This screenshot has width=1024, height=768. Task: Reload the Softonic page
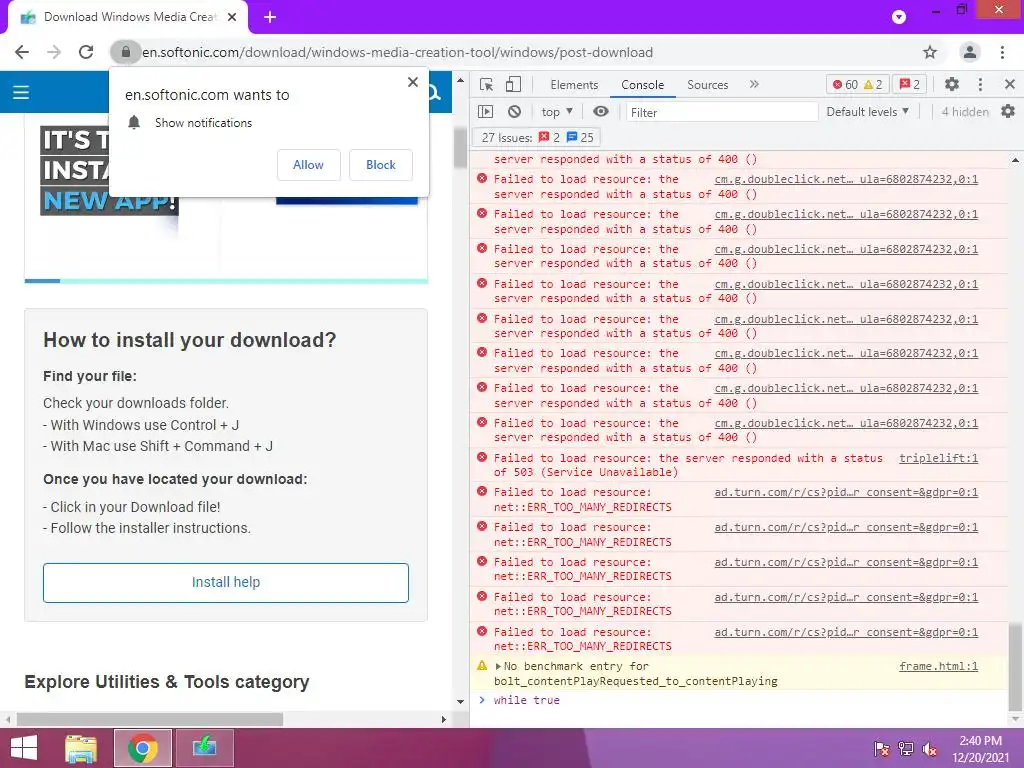tap(86, 52)
